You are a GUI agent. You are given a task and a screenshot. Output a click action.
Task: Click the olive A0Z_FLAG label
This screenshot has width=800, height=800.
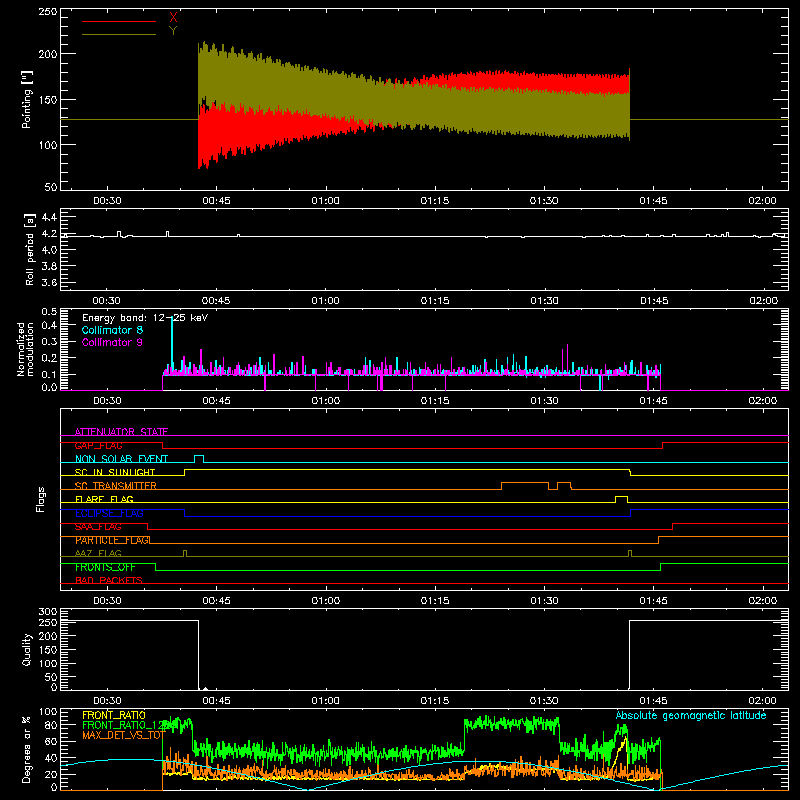pyautogui.click(x=98, y=554)
